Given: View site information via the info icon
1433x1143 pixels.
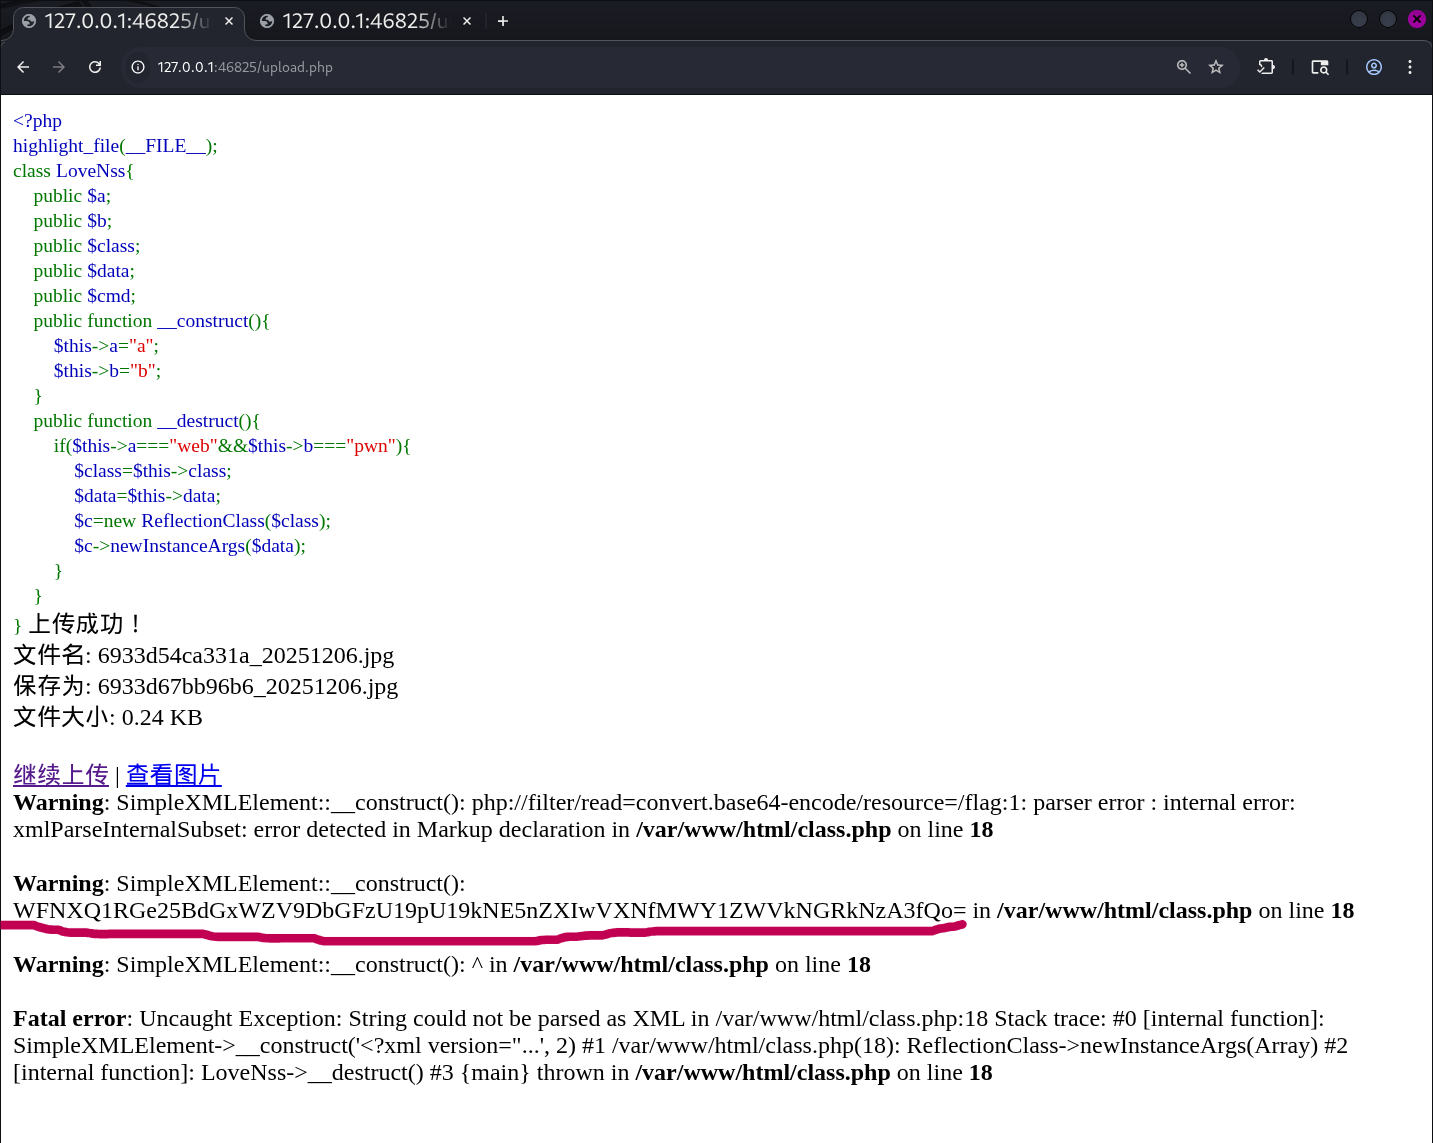Looking at the screenshot, I should 137,67.
